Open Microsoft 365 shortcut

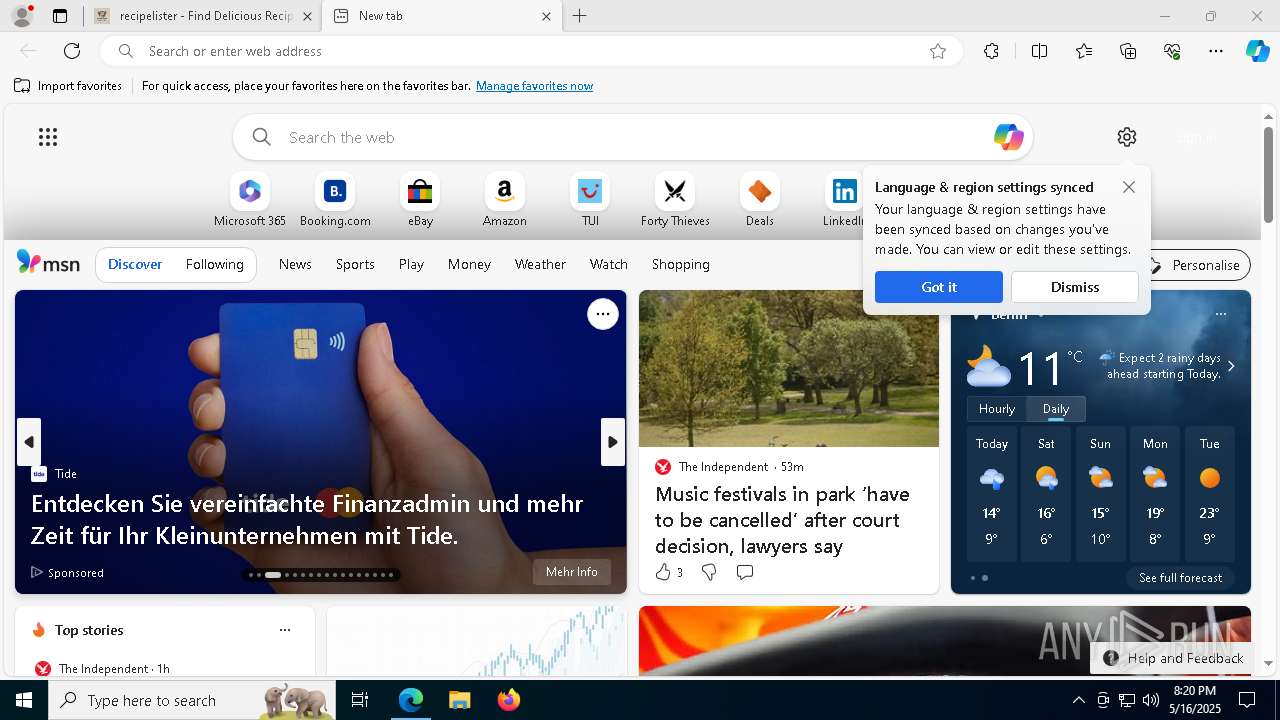pos(250,200)
